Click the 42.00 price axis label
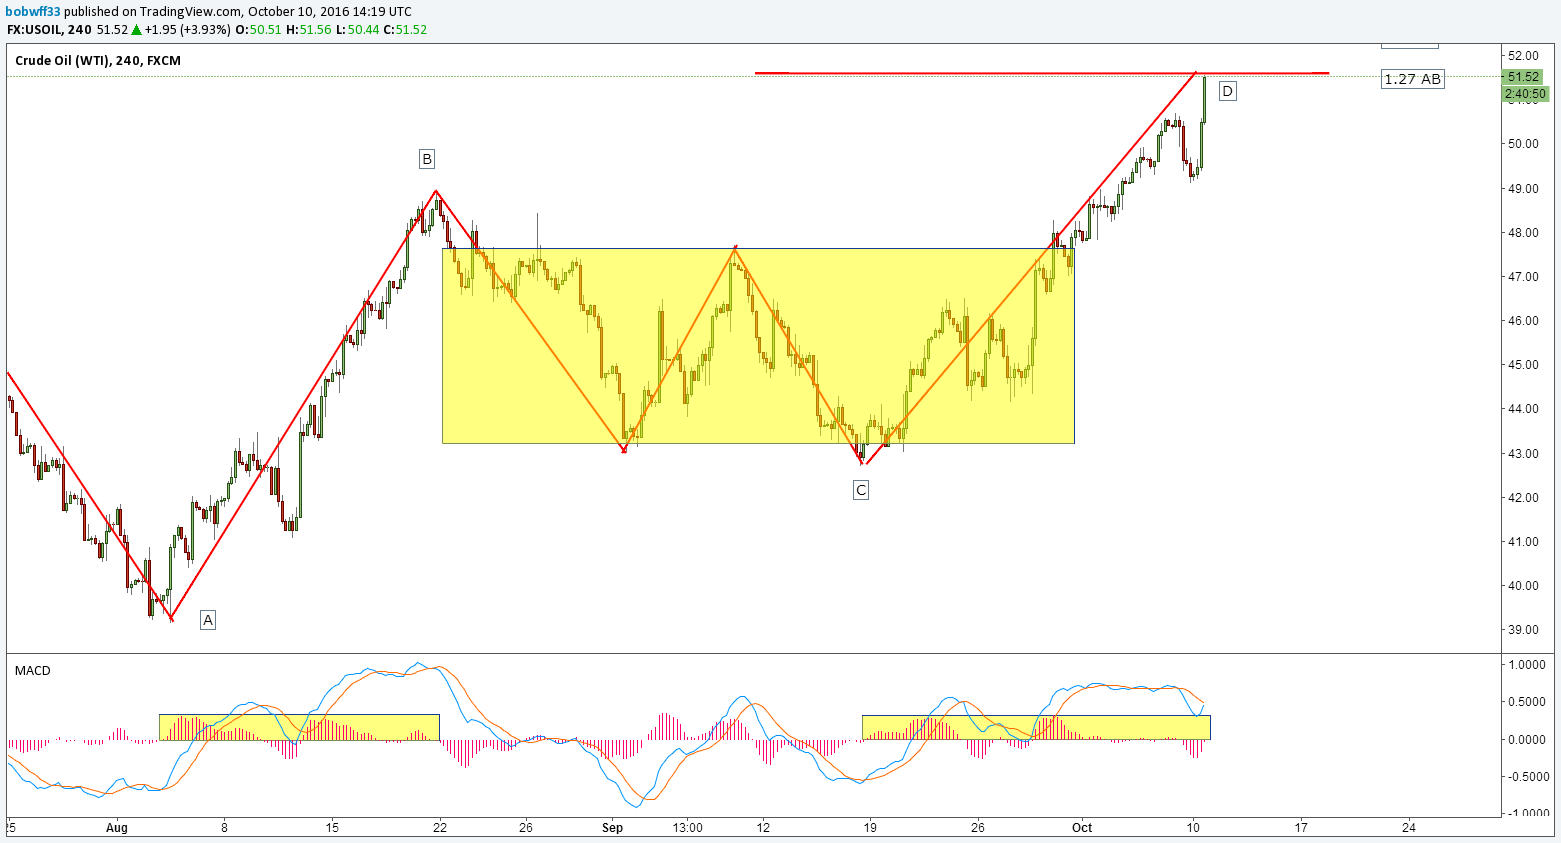This screenshot has width=1561, height=843. click(1524, 497)
